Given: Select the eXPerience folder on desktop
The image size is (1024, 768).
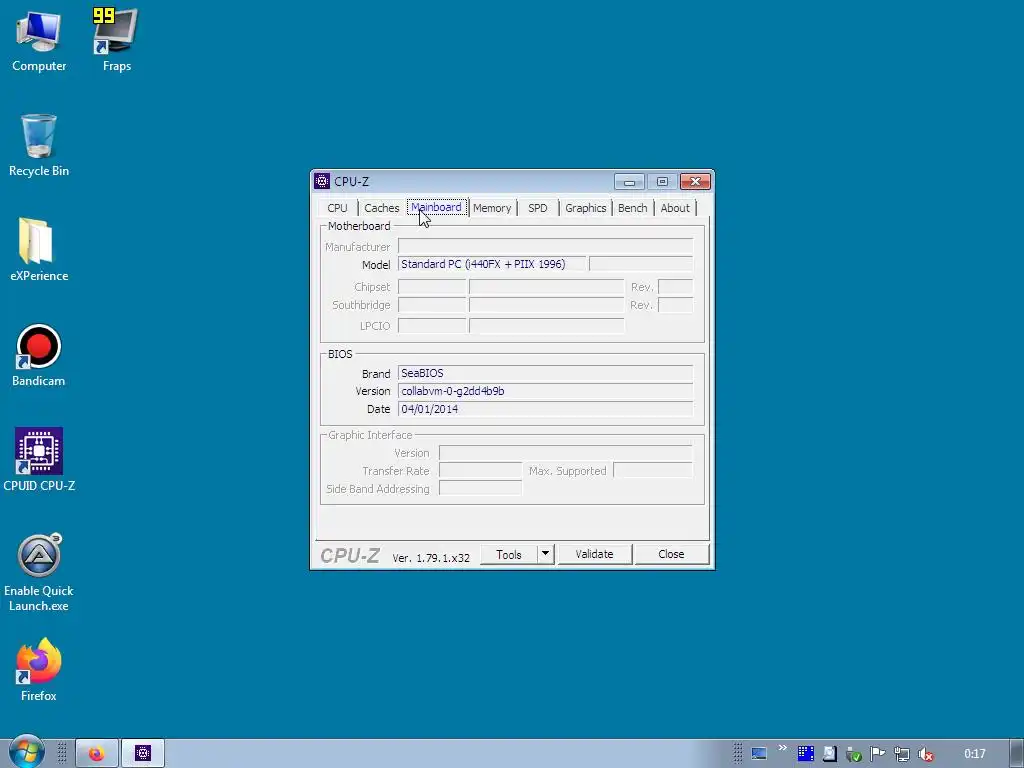Looking at the screenshot, I should (x=39, y=249).
